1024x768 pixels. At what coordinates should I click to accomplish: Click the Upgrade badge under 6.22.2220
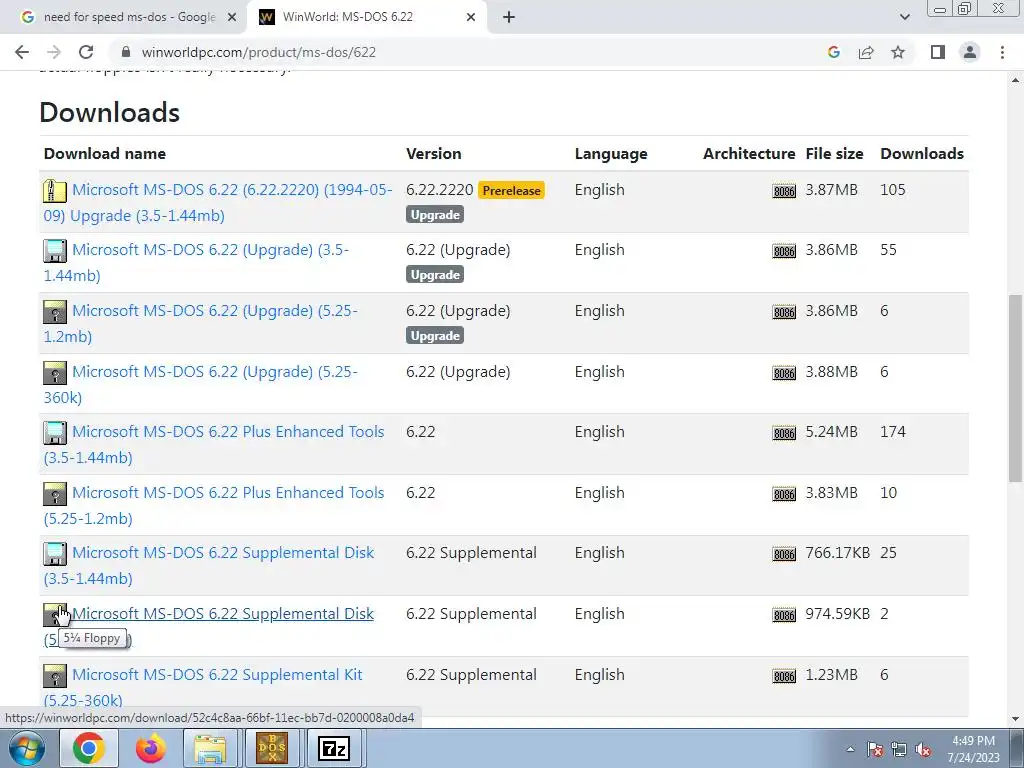(x=435, y=215)
